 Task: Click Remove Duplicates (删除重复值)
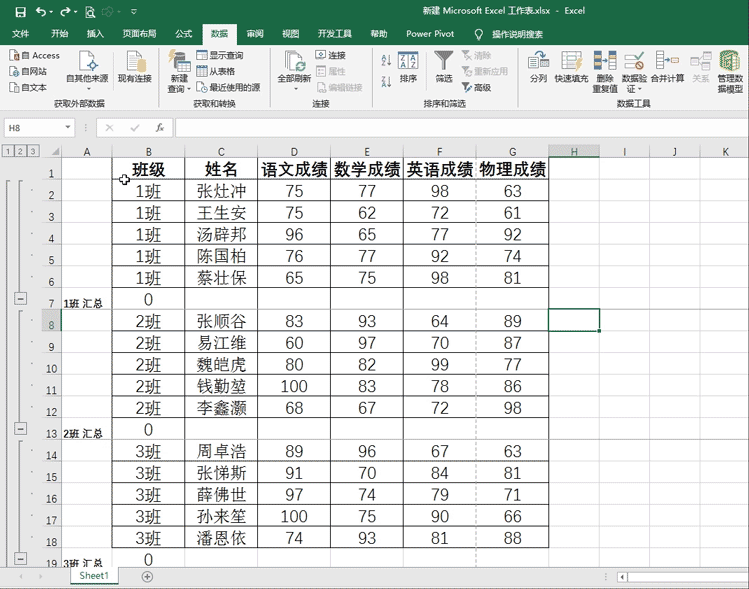[605, 72]
